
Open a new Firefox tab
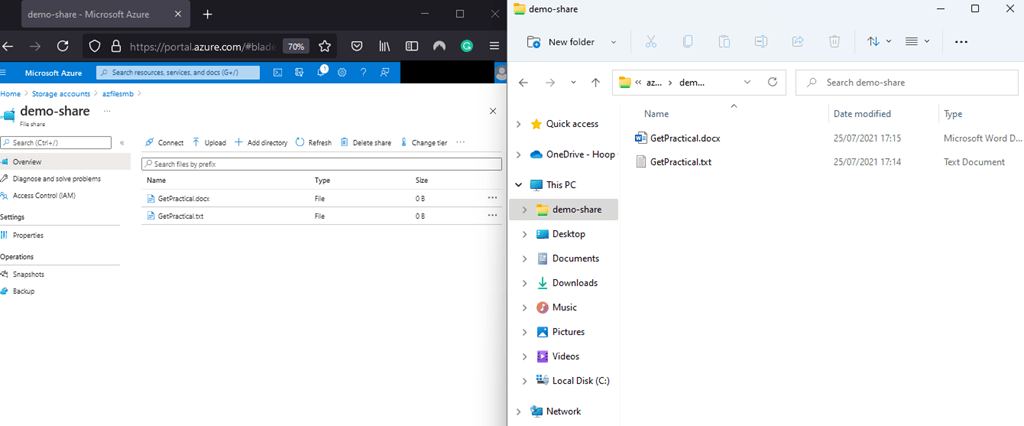(x=207, y=14)
